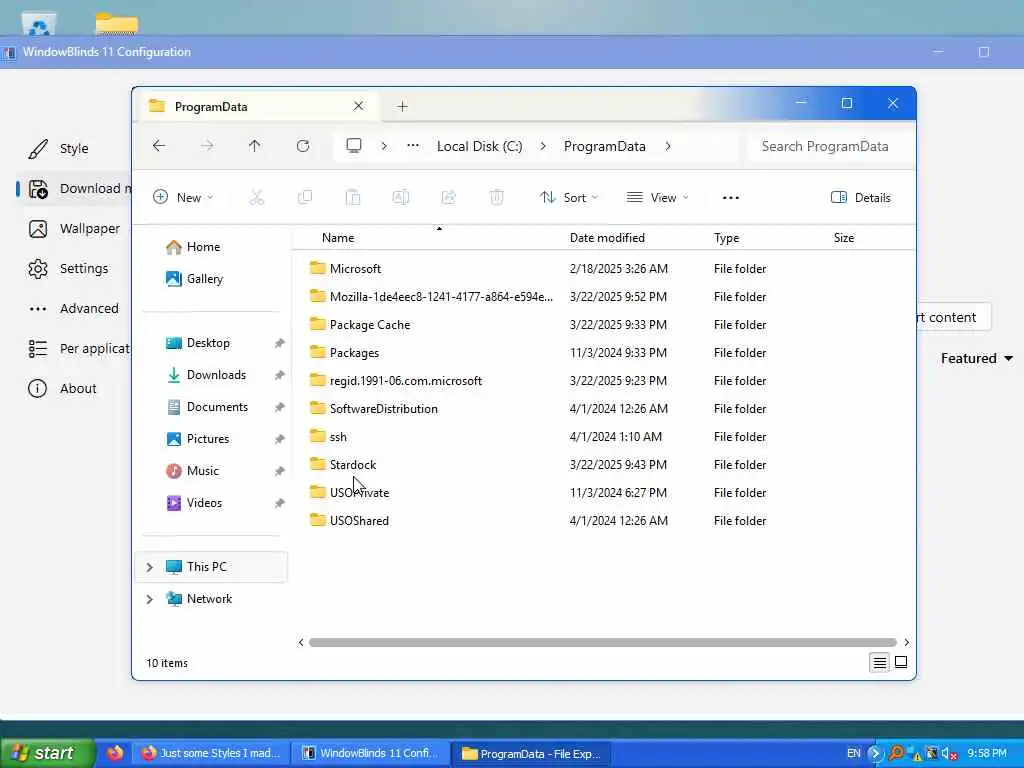Screen dimensions: 1024x768
Task: Click Local Disk (C:) breadcrumb
Action: 479,146
